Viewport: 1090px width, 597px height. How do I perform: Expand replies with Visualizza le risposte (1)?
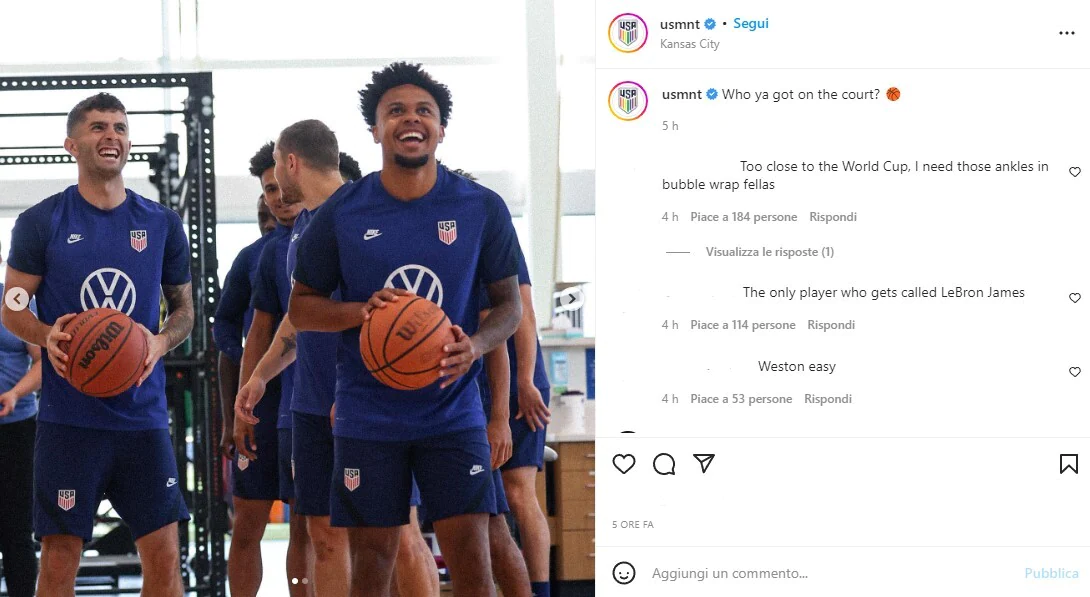click(x=770, y=252)
